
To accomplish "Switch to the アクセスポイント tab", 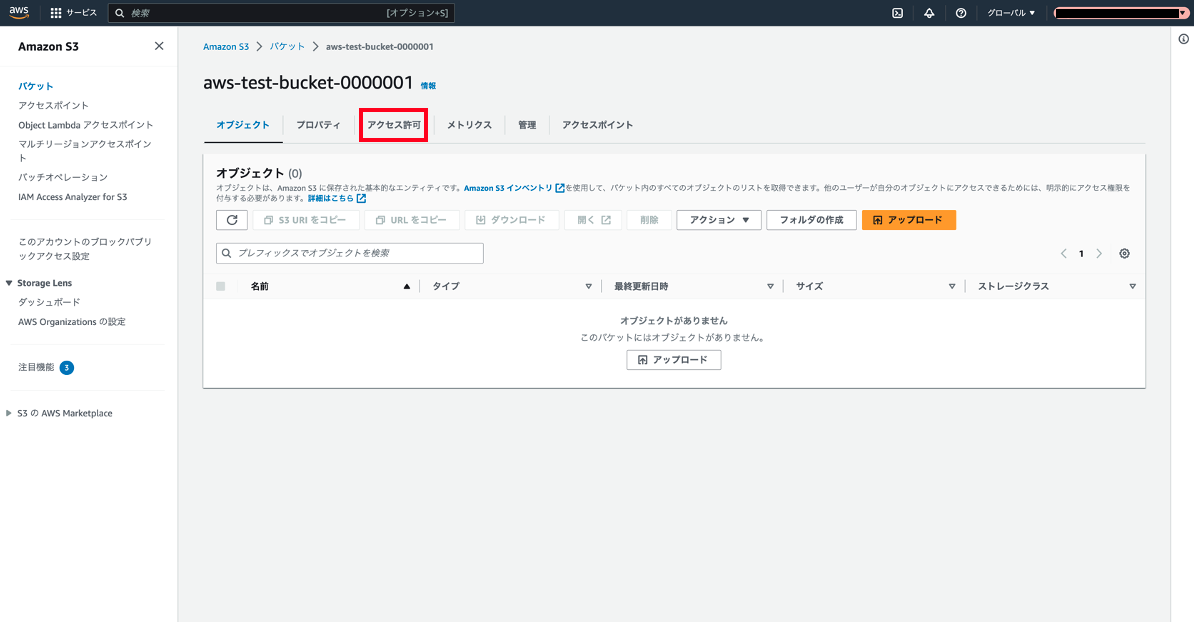I will click(x=598, y=125).
